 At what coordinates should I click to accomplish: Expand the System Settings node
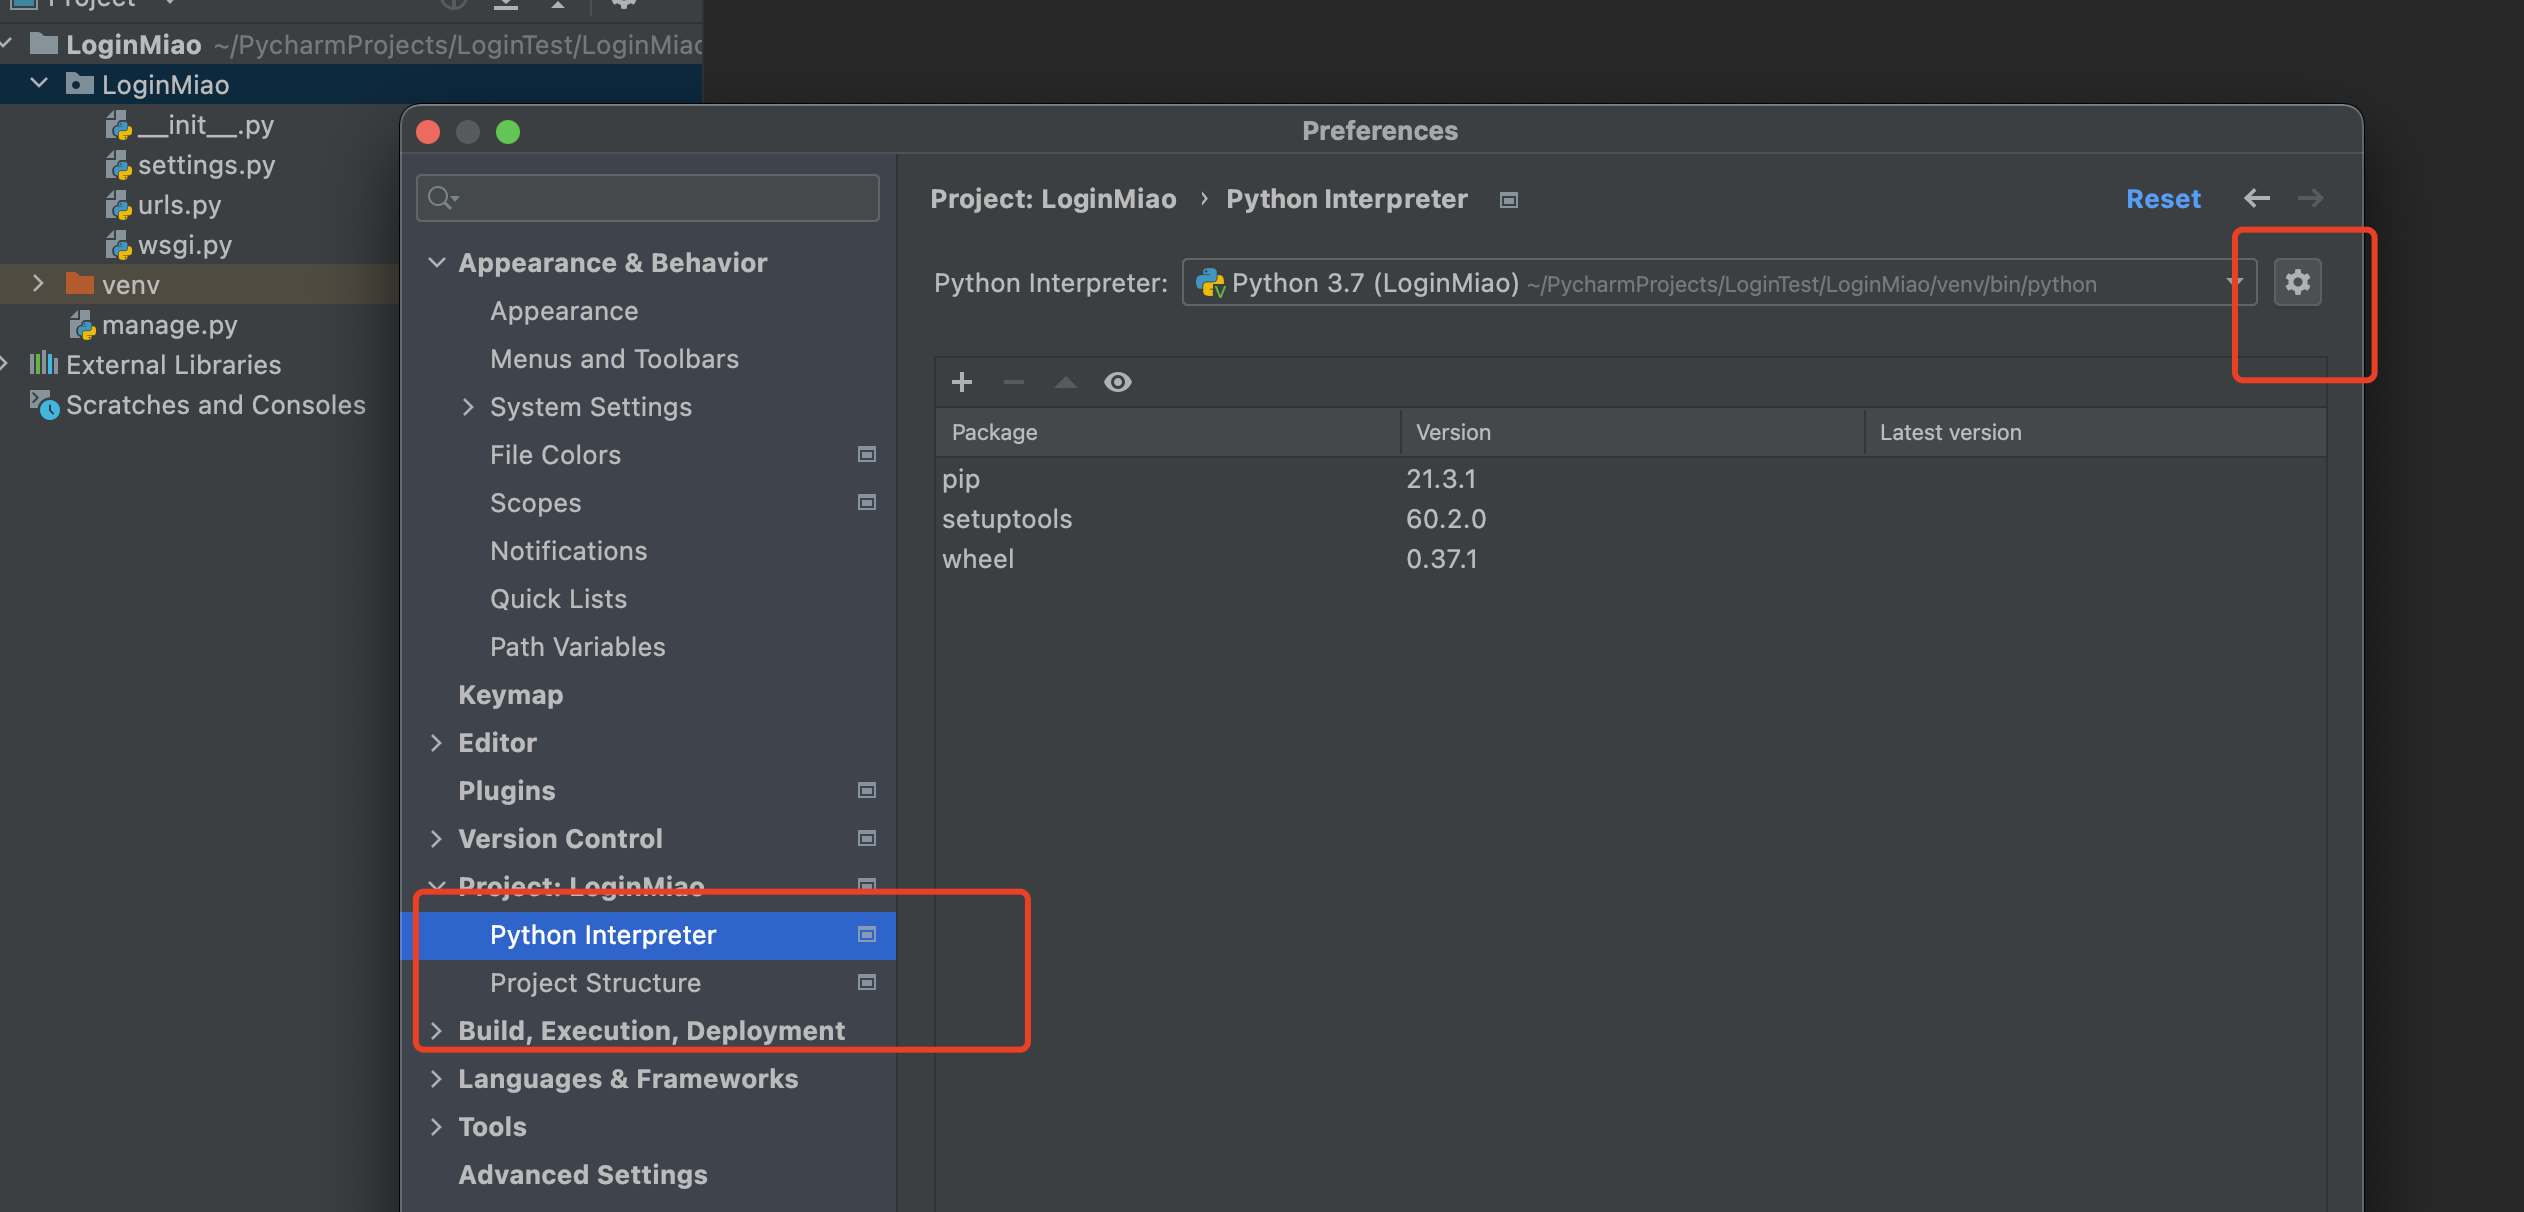pyautogui.click(x=468, y=407)
